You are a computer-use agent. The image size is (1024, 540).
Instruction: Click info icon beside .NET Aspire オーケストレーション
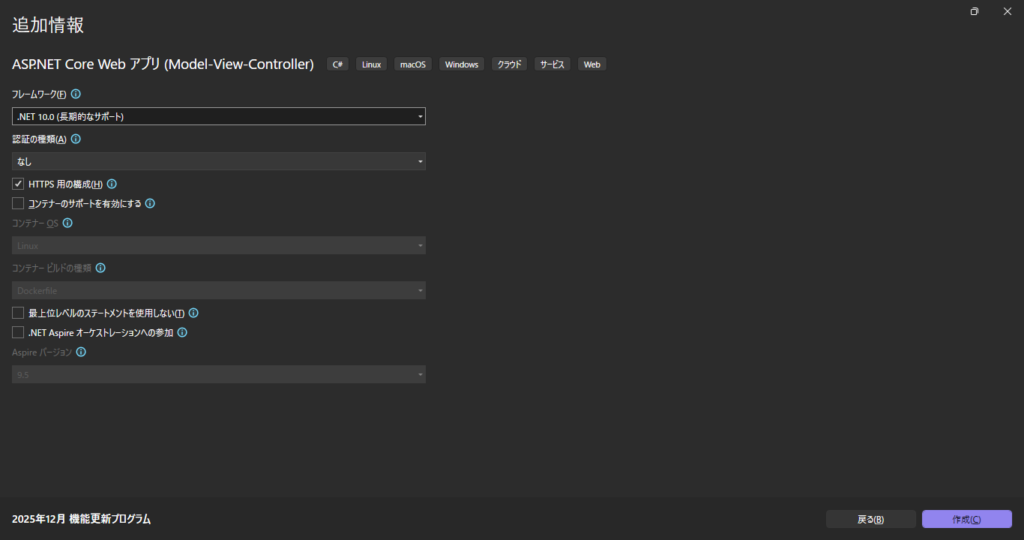[x=182, y=332]
